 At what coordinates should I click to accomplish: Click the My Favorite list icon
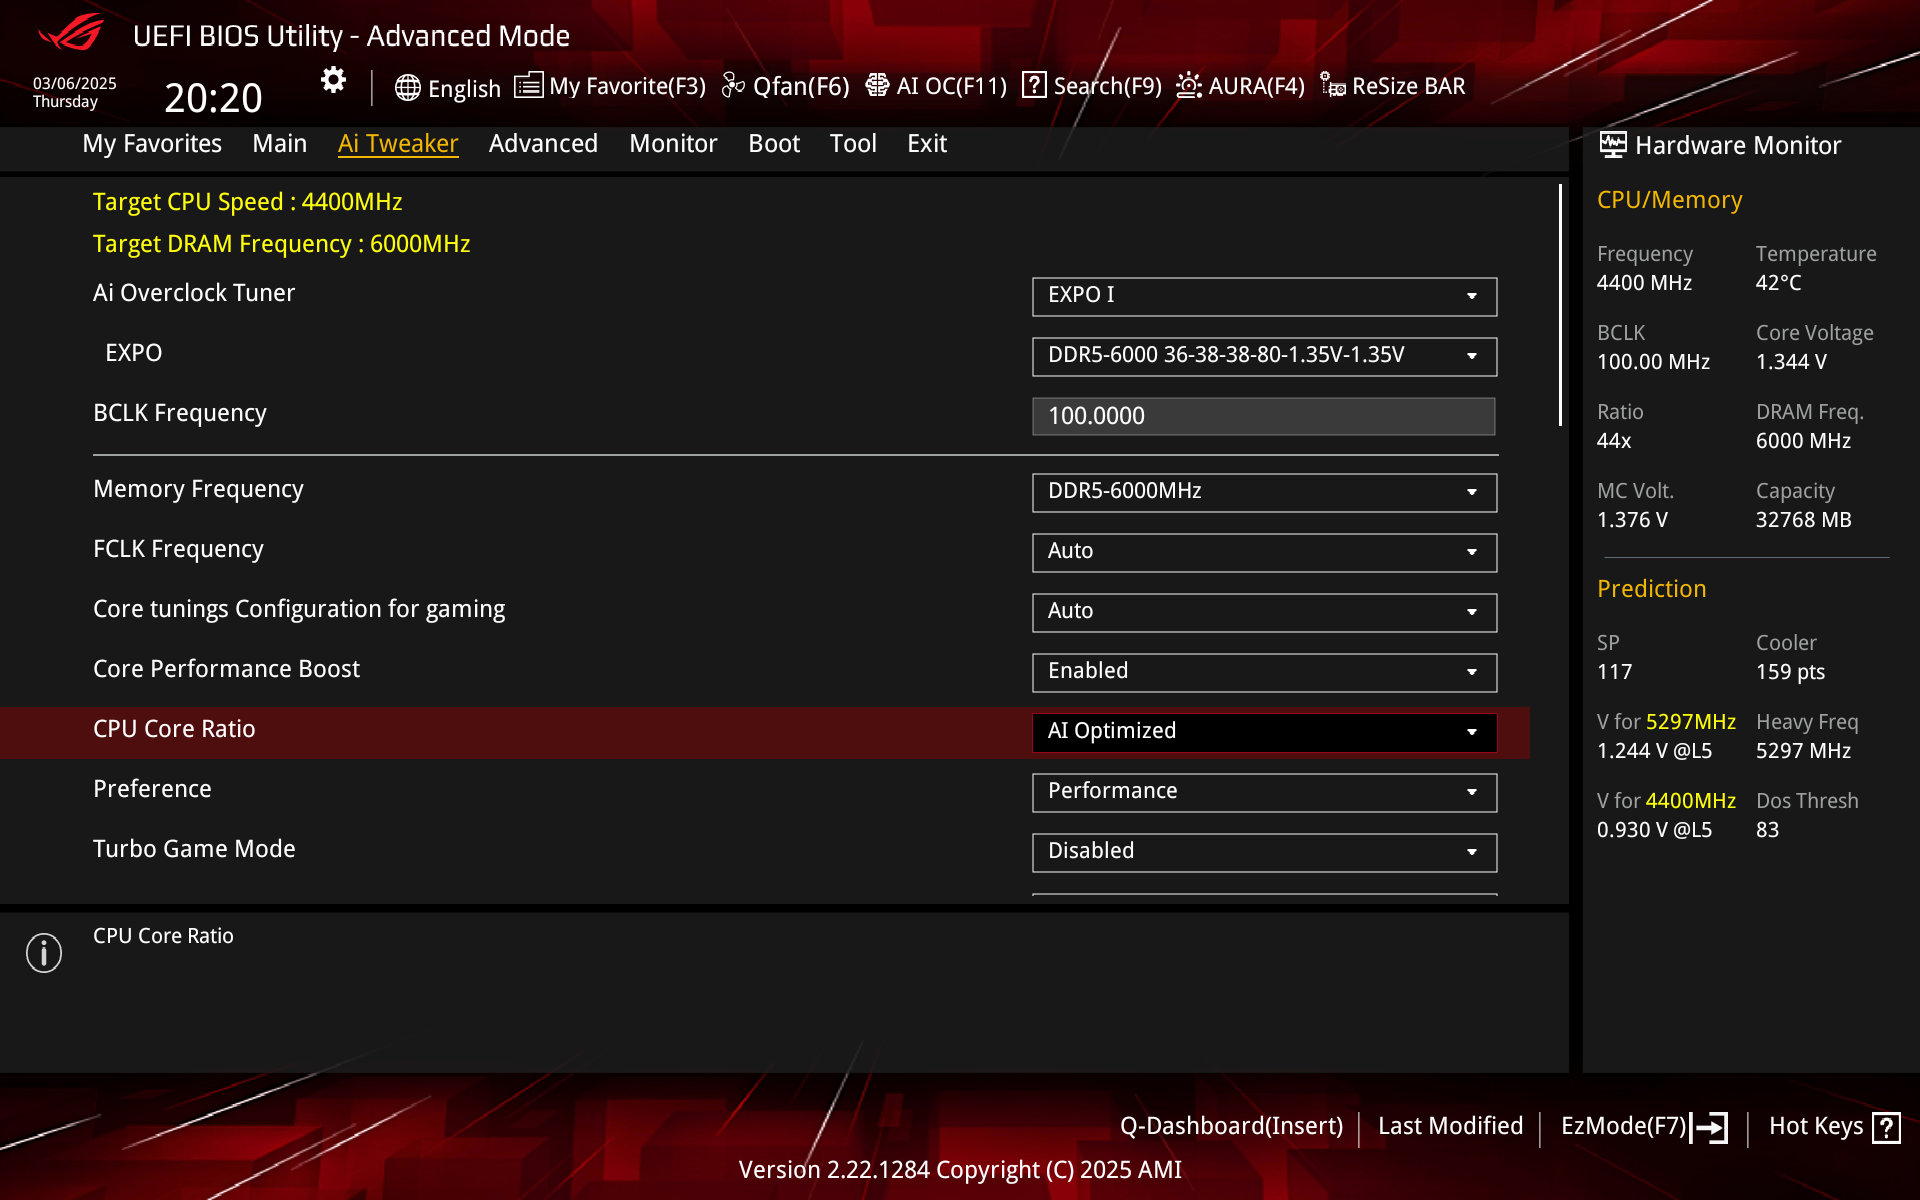528,85
